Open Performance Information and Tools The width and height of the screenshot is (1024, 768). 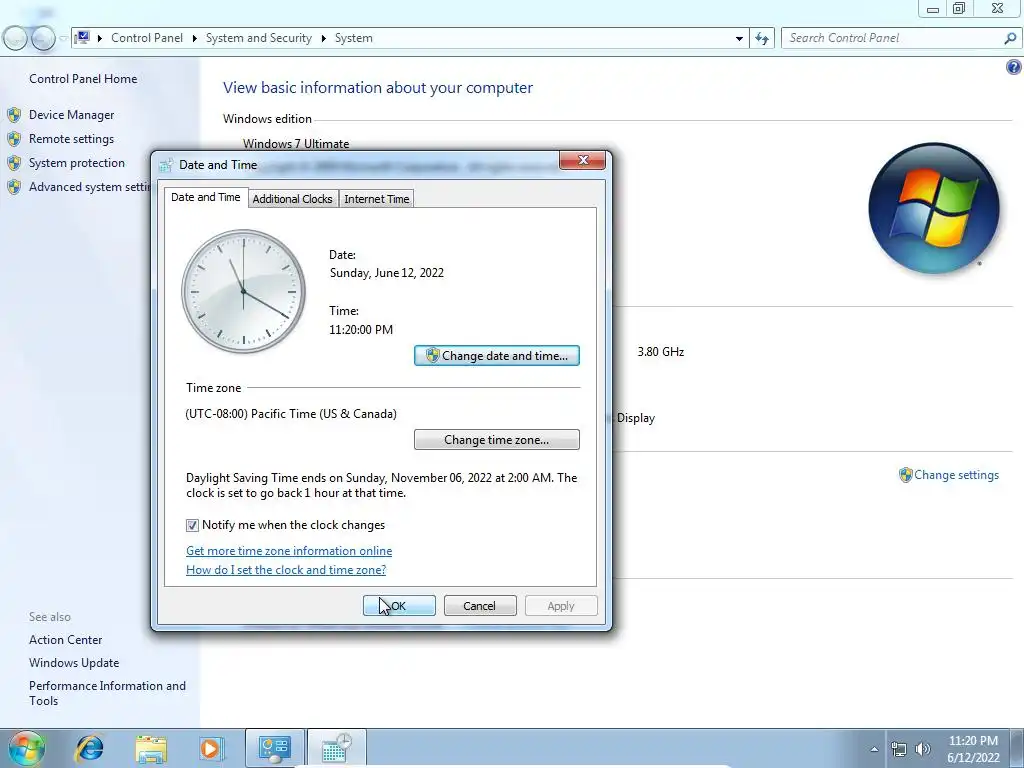[107, 693]
